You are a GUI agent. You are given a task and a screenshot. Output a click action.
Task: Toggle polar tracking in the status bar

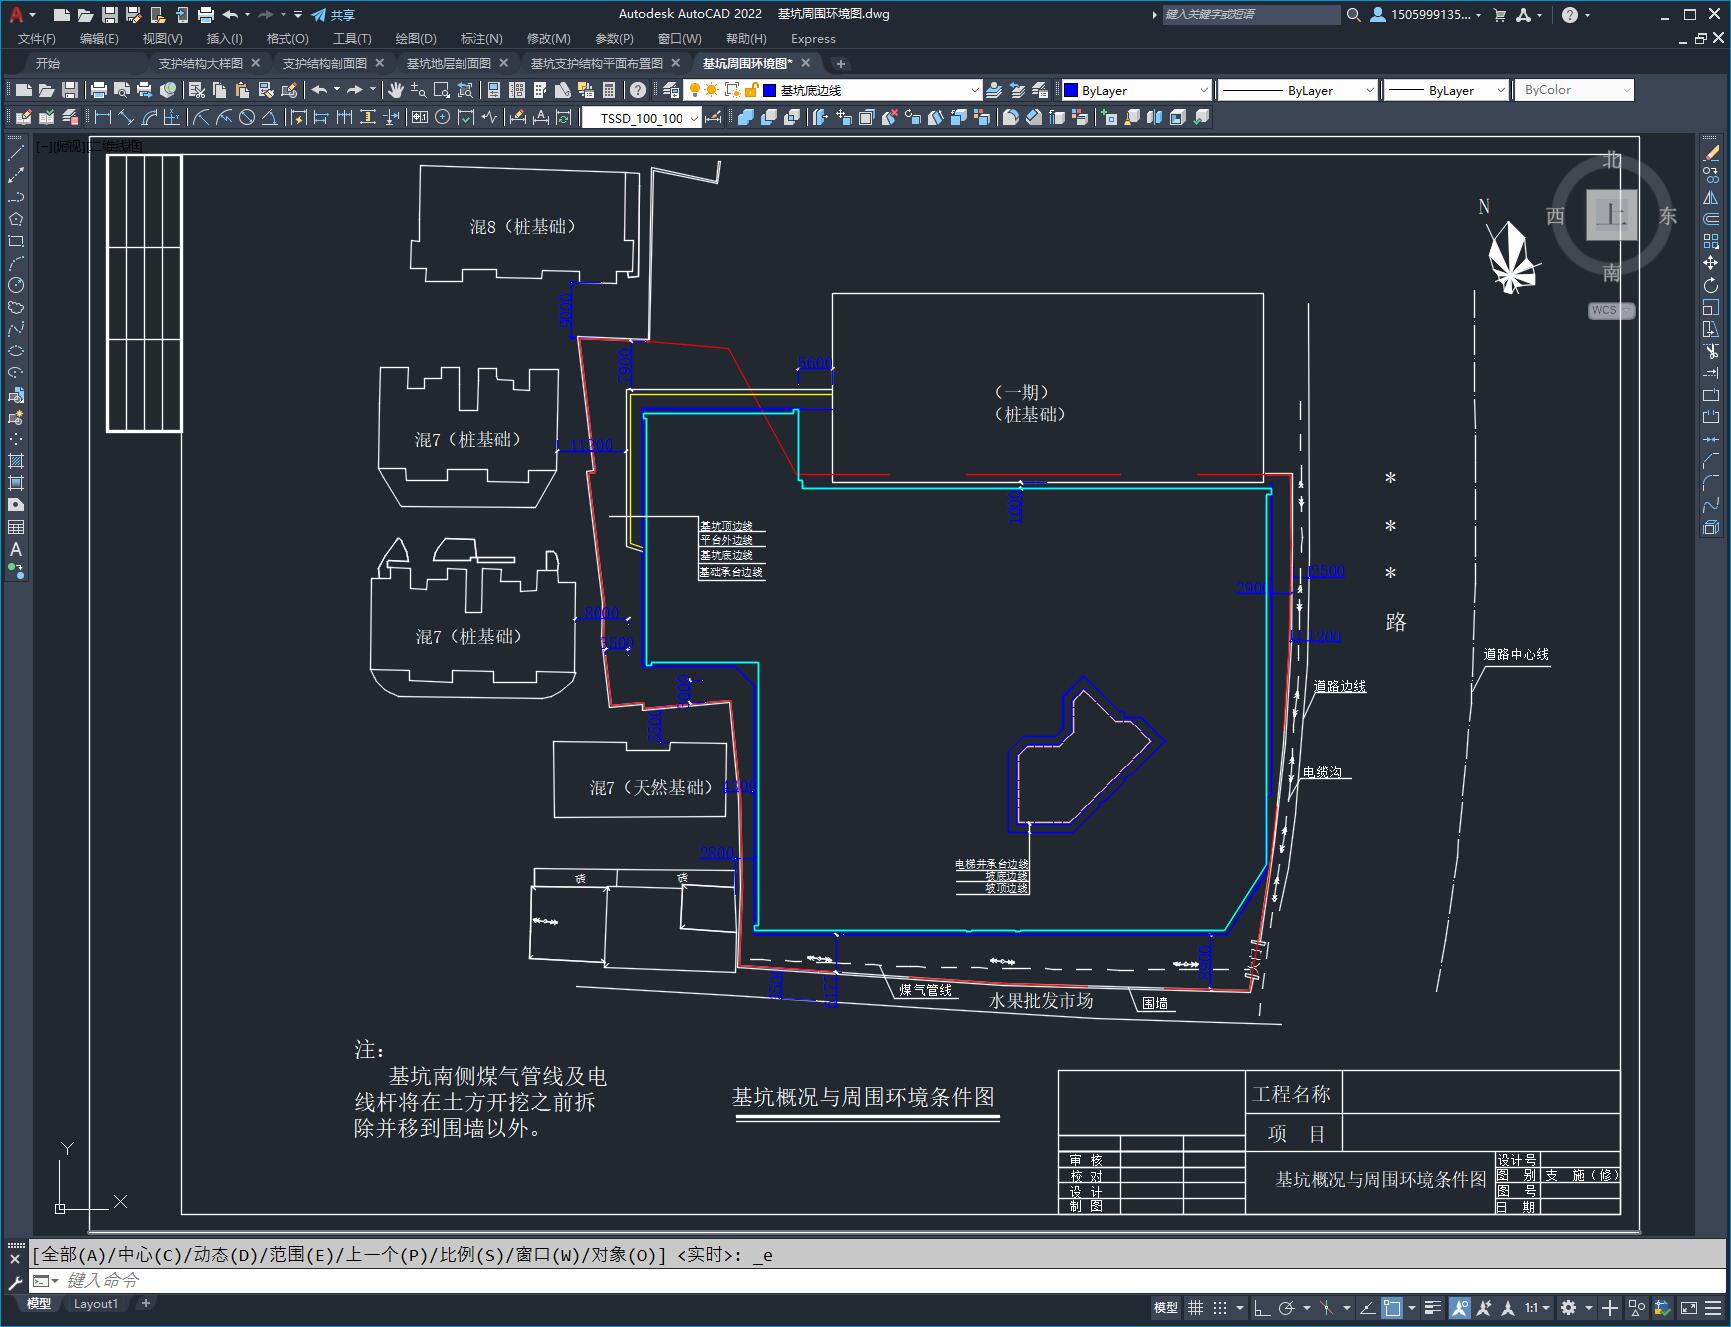click(x=1287, y=1307)
